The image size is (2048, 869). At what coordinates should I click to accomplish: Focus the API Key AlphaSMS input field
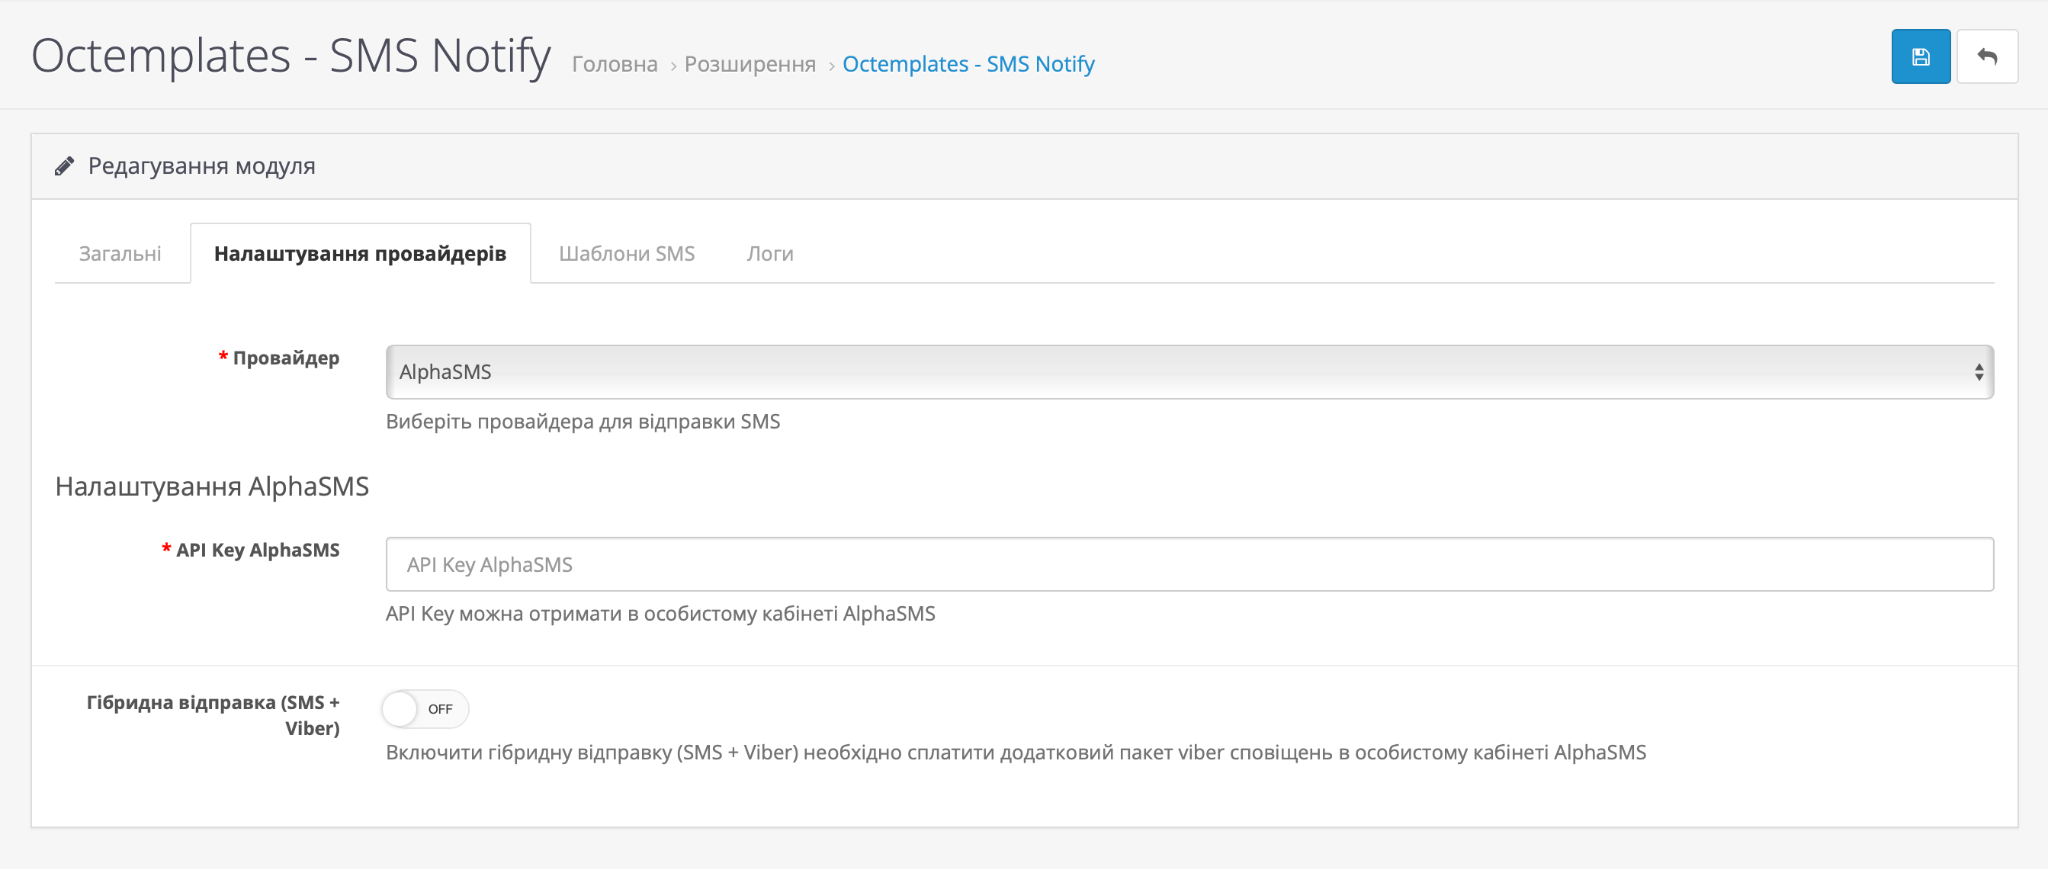pyautogui.click(x=1189, y=564)
